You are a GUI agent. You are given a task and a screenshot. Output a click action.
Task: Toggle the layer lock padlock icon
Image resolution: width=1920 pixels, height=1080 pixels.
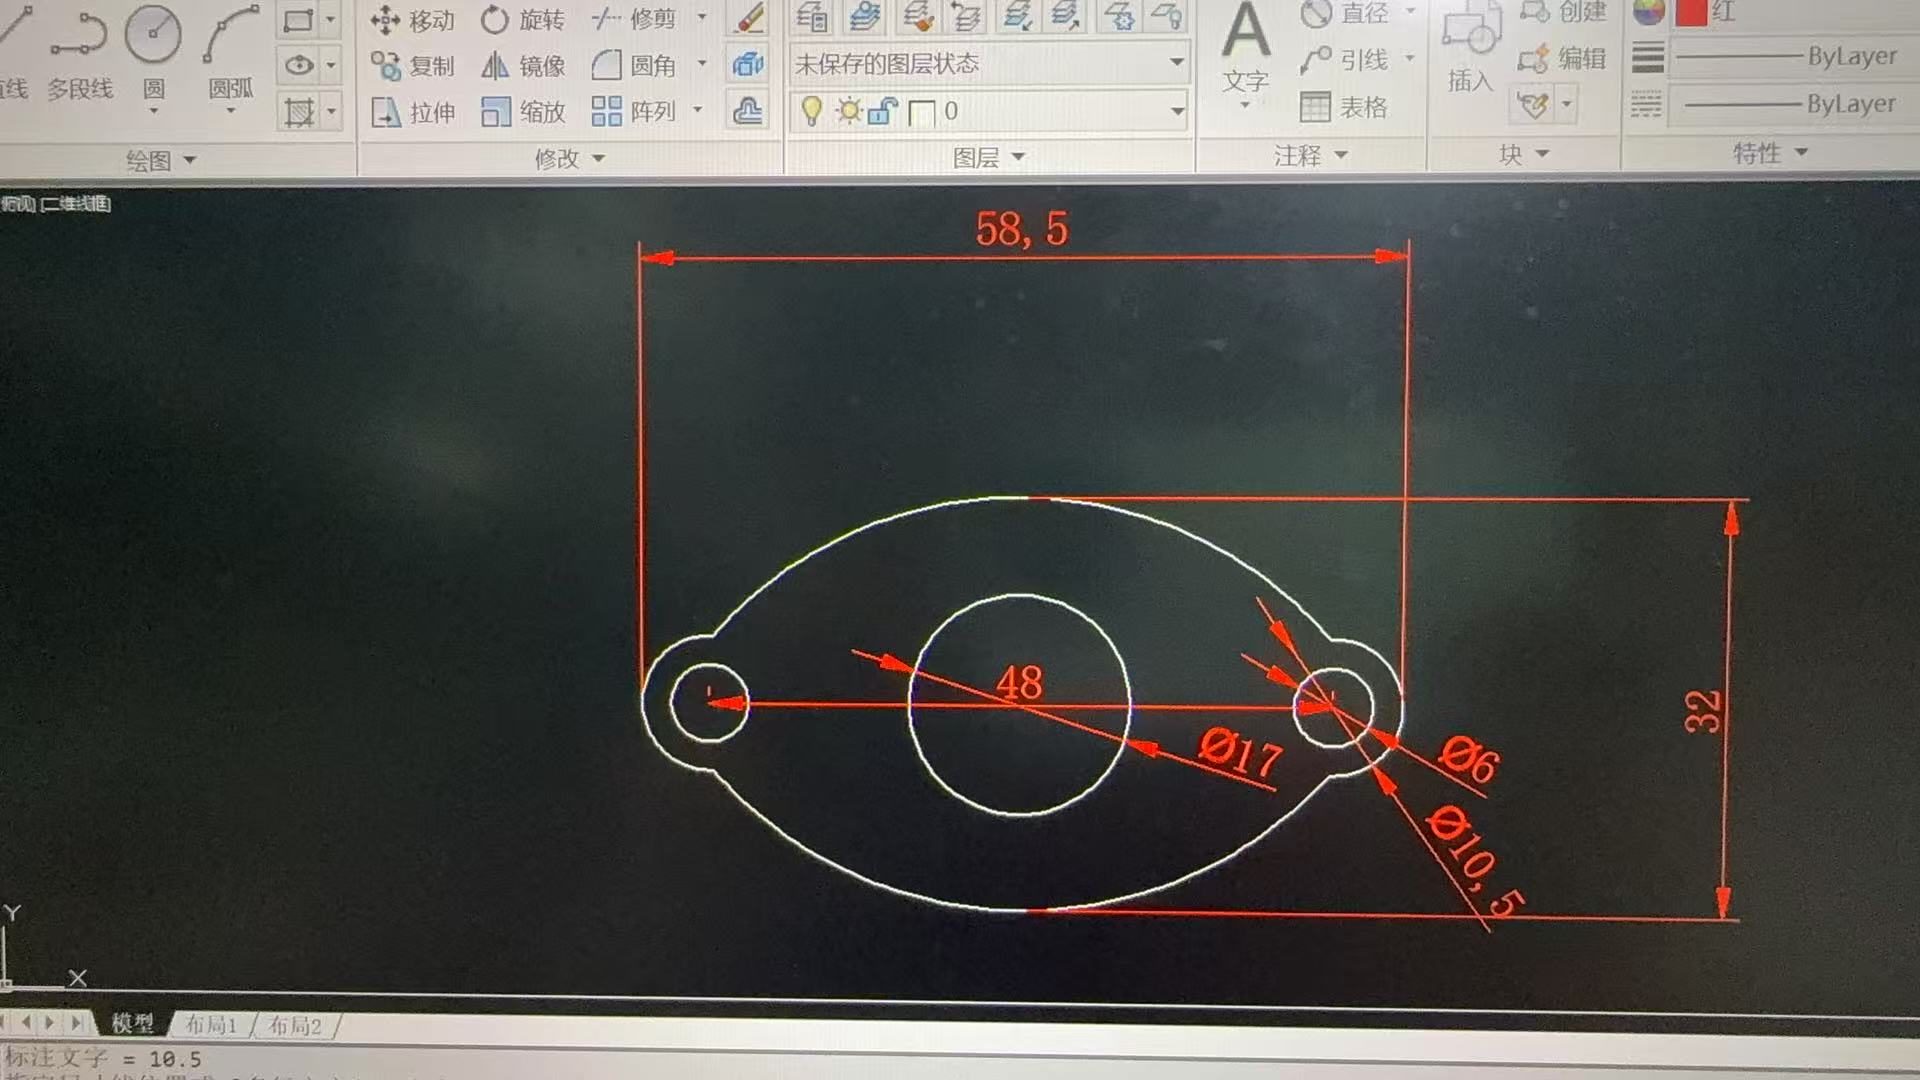click(881, 111)
